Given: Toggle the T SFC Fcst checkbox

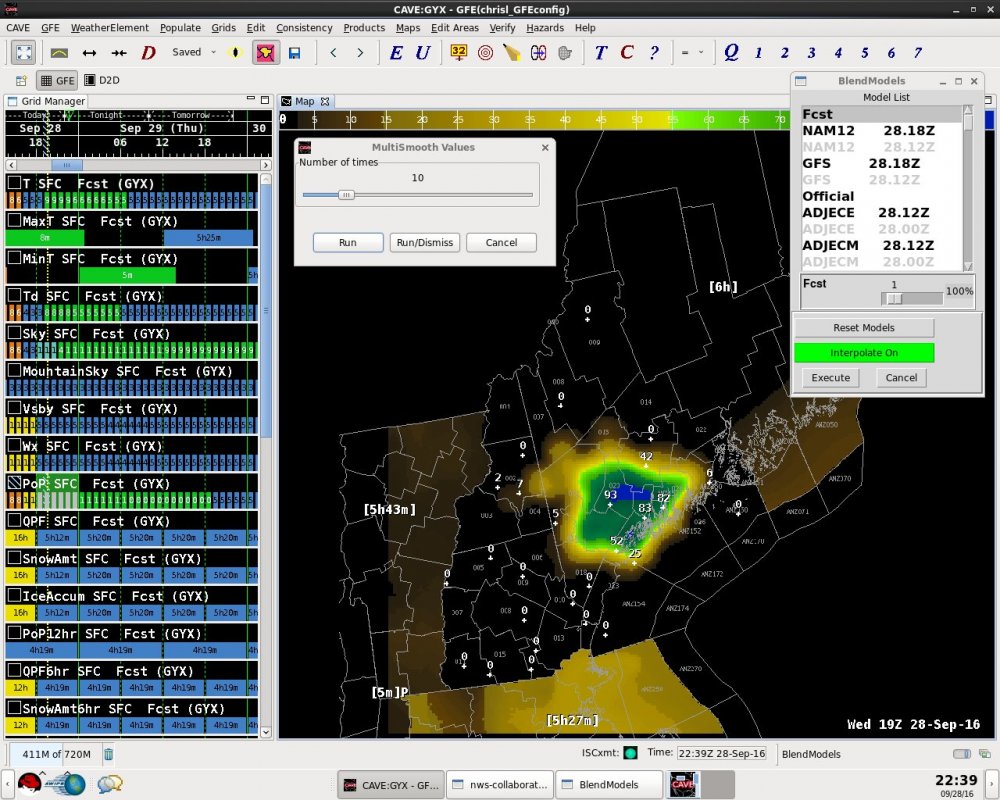Looking at the screenshot, I should 14,183.
